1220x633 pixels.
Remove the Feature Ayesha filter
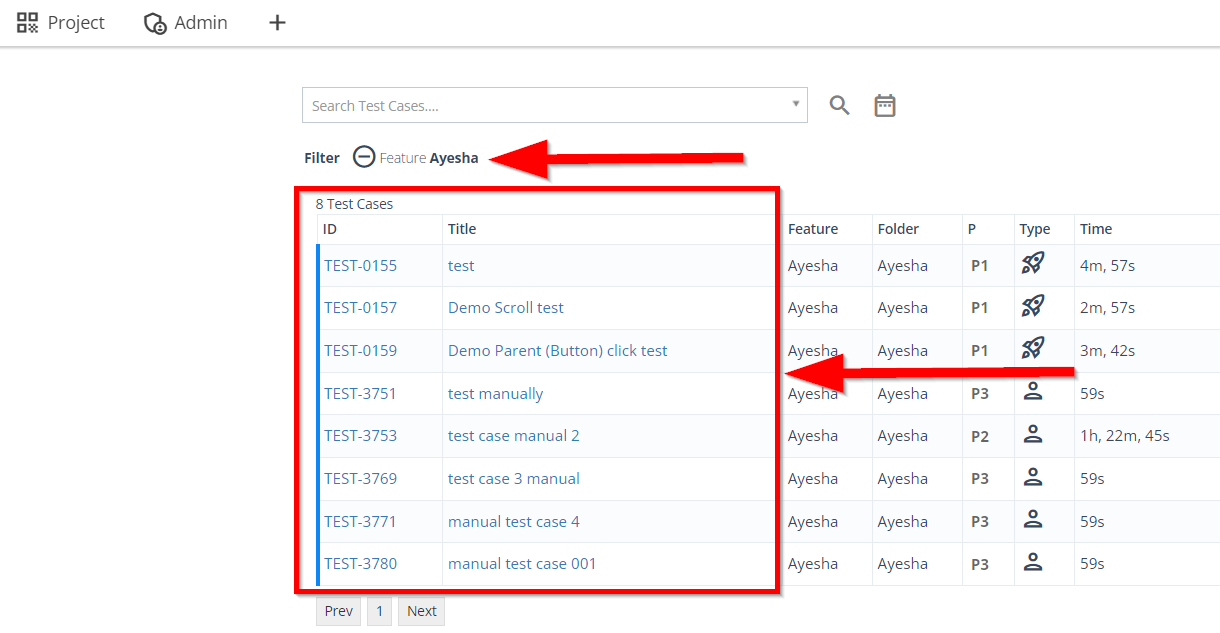coord(364,157)
